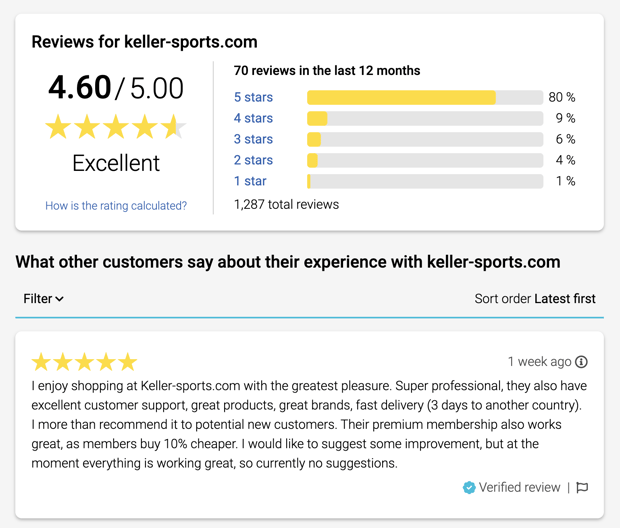The height and width of the screenshot is (528, 620).
Task: Click the review text about Keller-sports.com
Action: coord(309,424)
